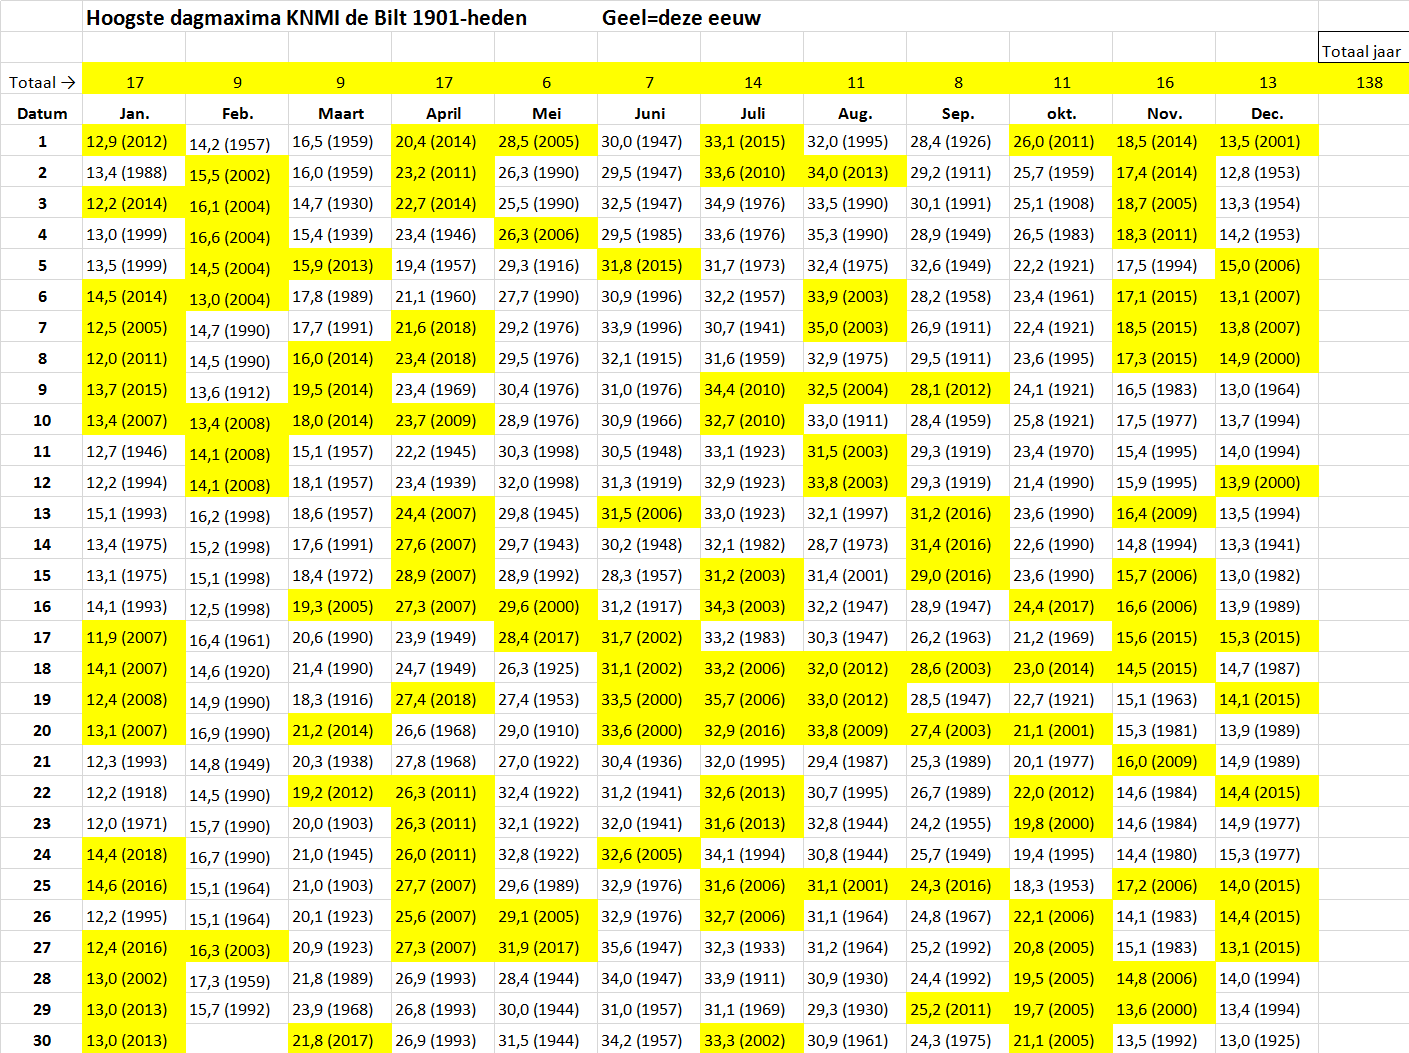Select the 'Datum' column header cell
This screenshot has height=1053, width=1409.
(x=42, y=113)
